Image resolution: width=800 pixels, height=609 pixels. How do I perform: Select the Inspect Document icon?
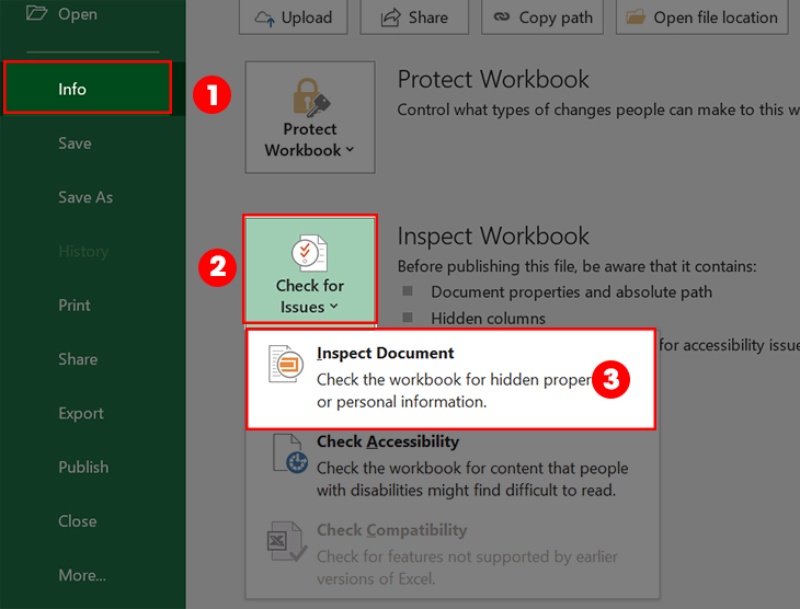[287, 364]
